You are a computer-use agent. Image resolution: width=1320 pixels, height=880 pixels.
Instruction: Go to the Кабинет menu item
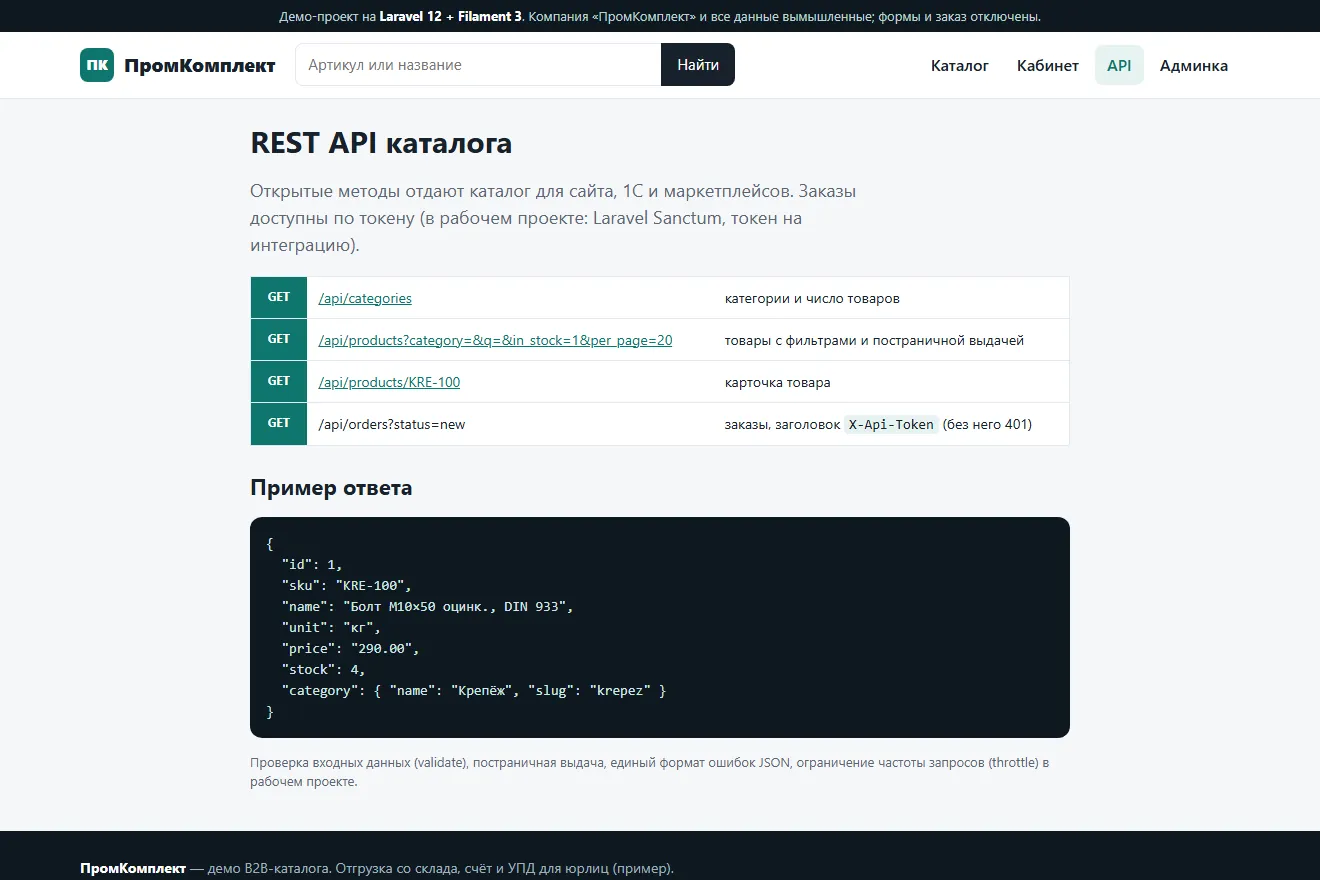pyautogui.click(x=1048, y=65)
